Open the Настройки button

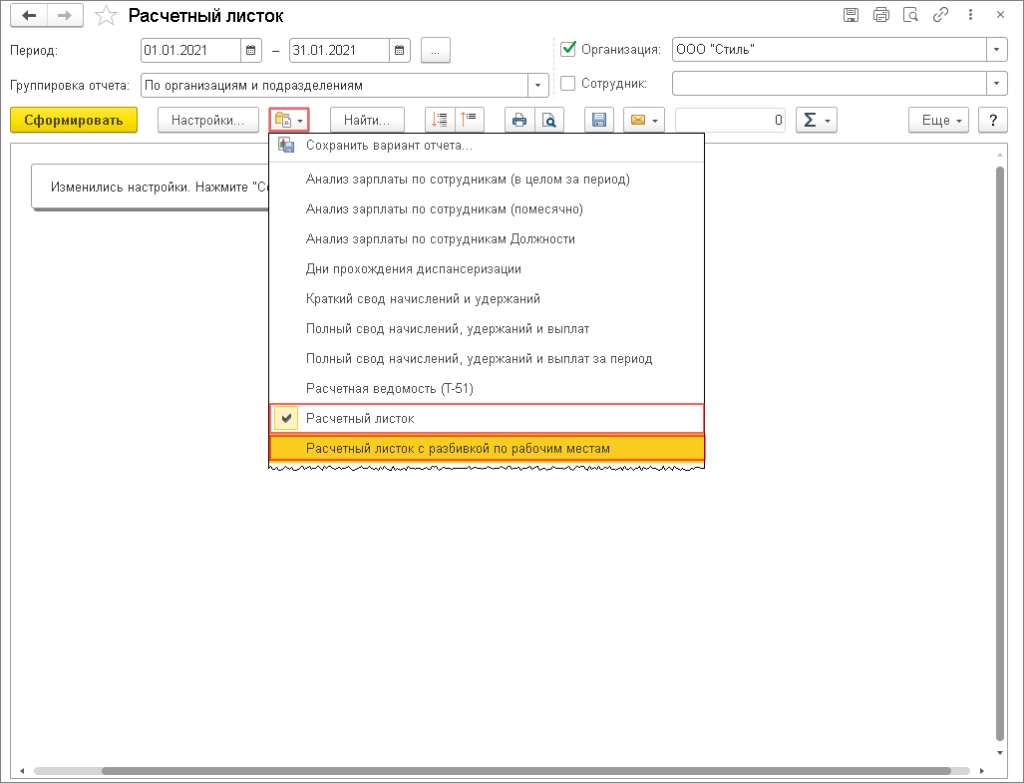(x=208, y=120)
